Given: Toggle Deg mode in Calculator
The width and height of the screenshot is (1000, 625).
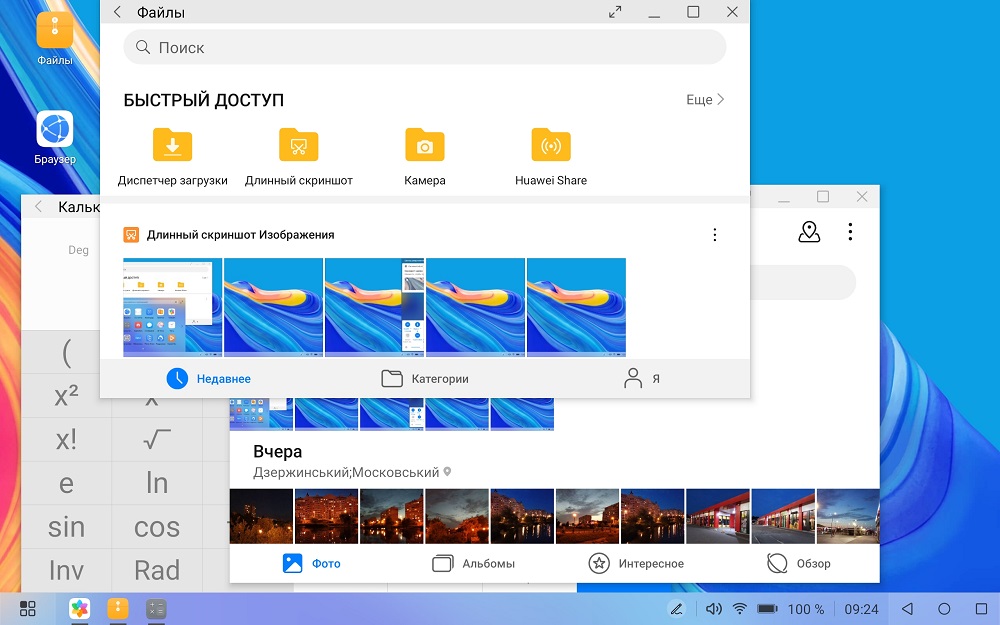Looking at the screenshot, I should click(x=78, y=250).
